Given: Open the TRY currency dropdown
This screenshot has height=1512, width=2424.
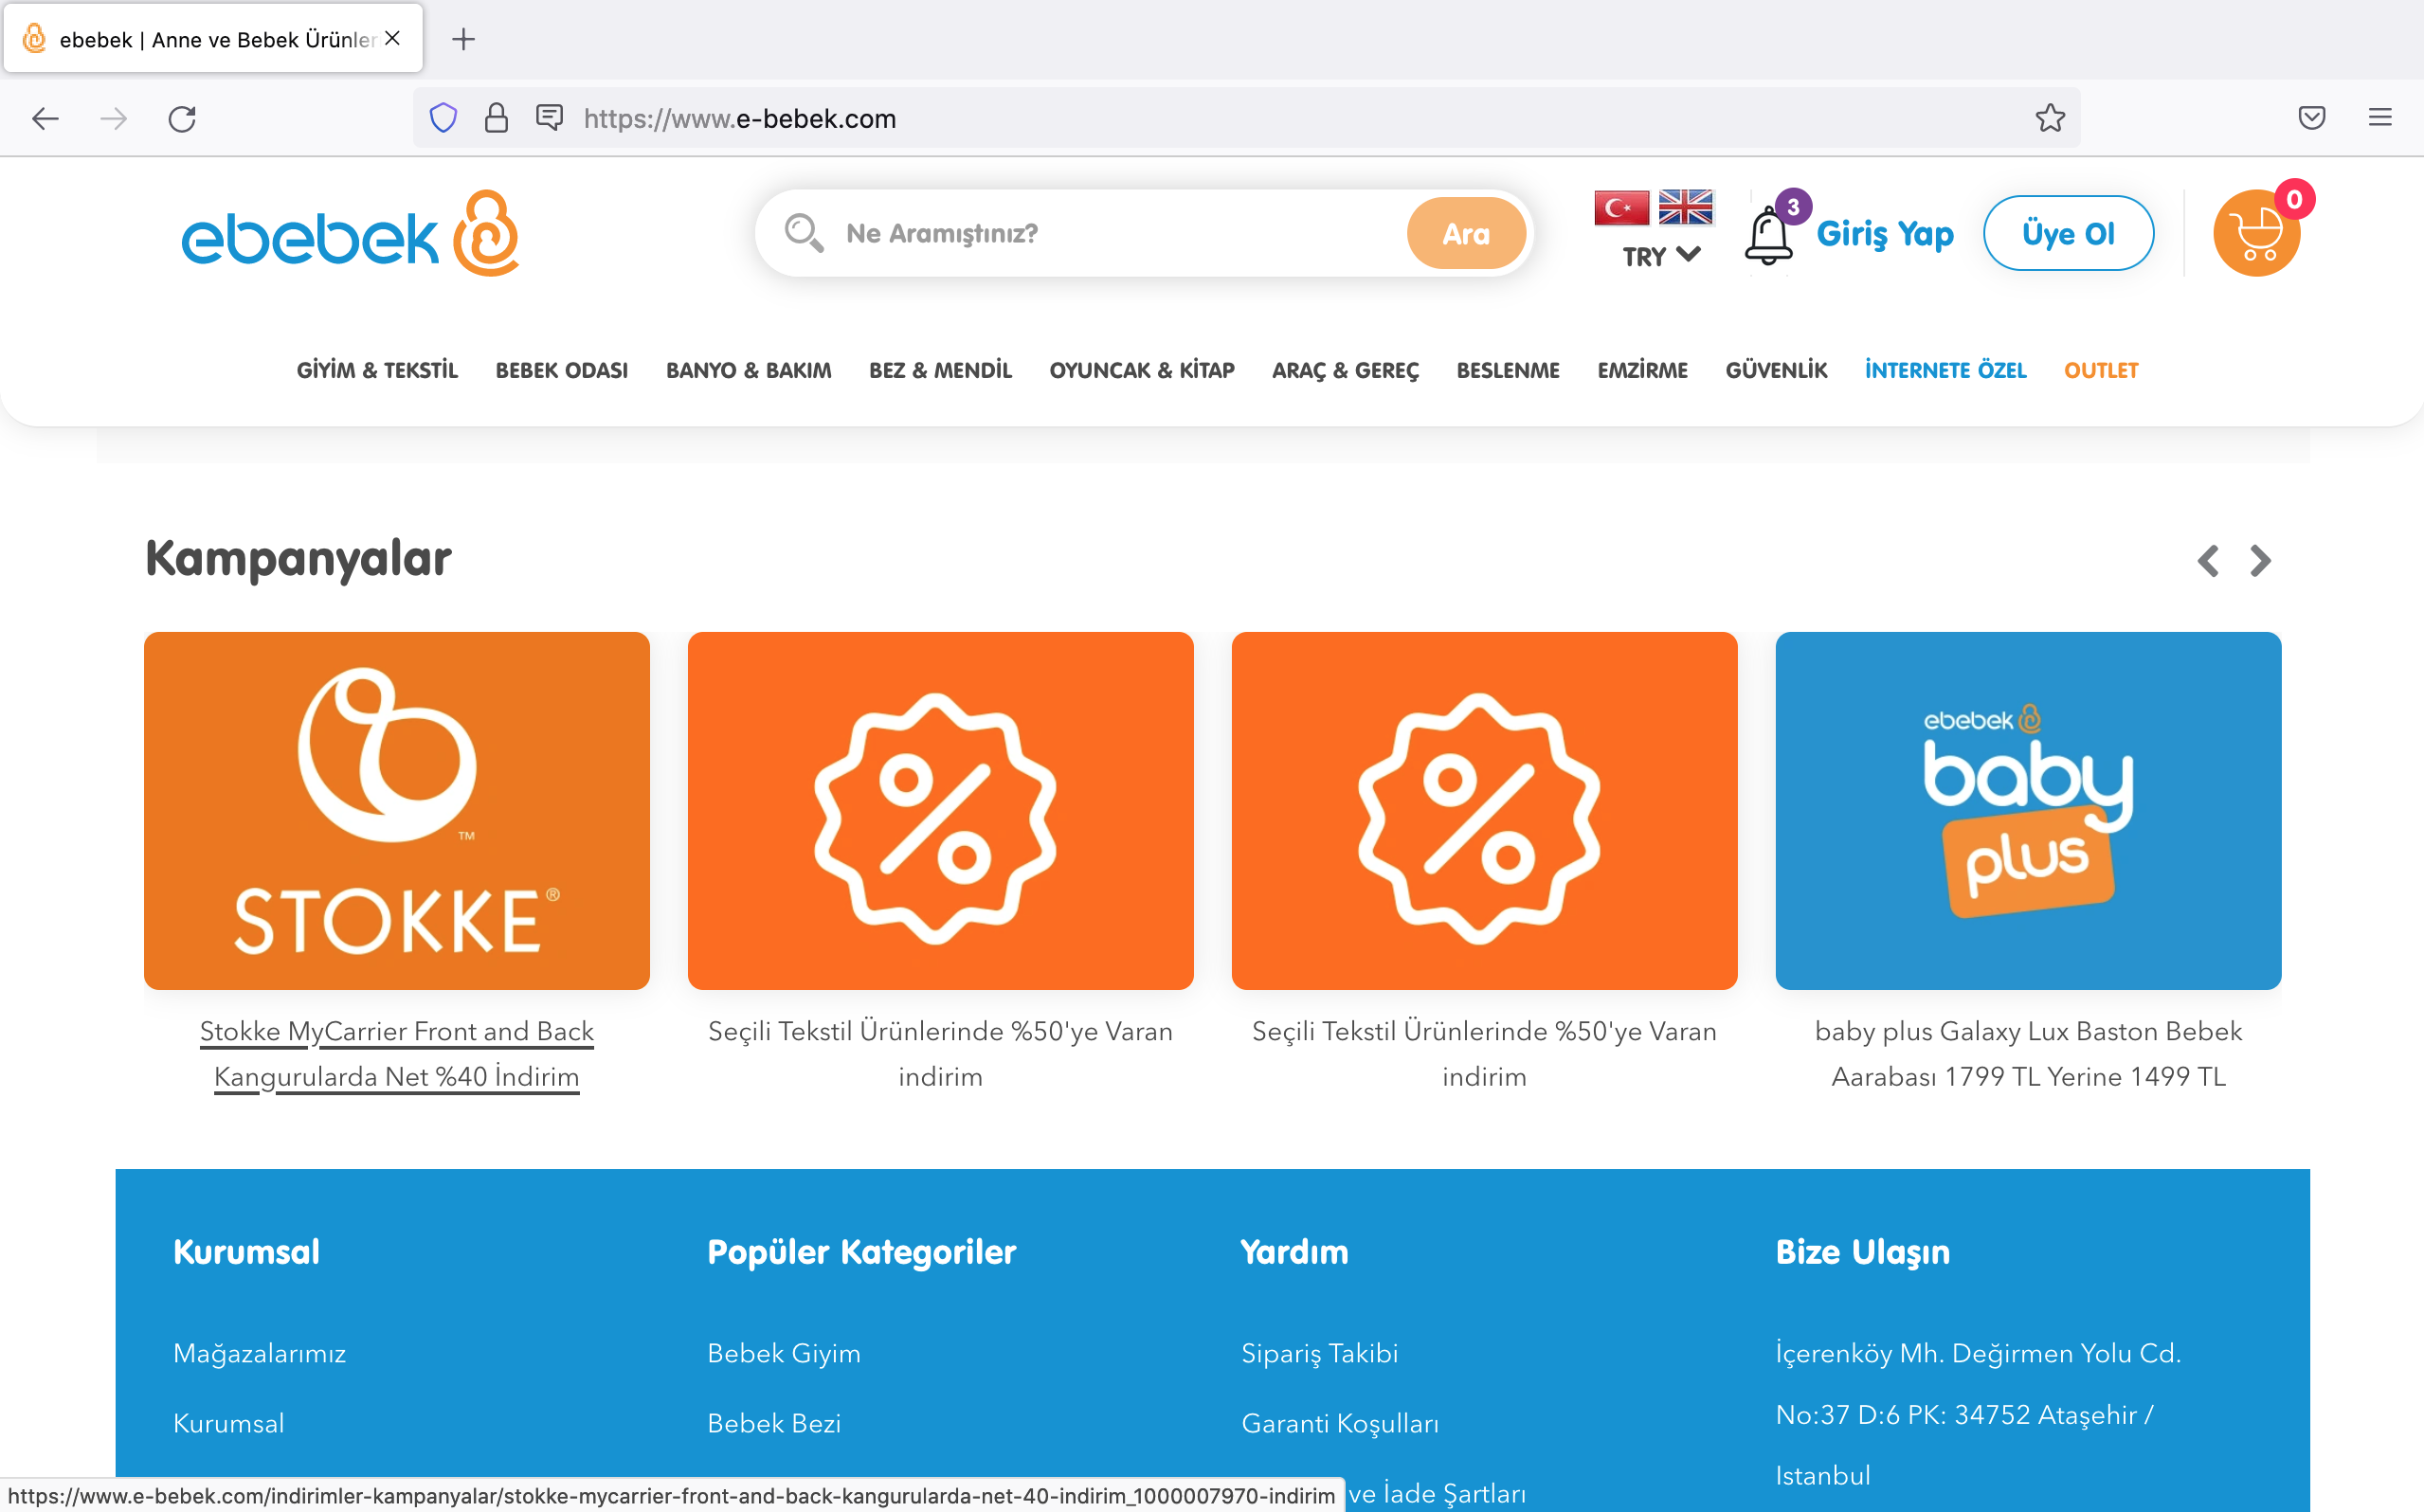Looking at the screenshot, I should pyautogui.click(x=1655, y=256).
